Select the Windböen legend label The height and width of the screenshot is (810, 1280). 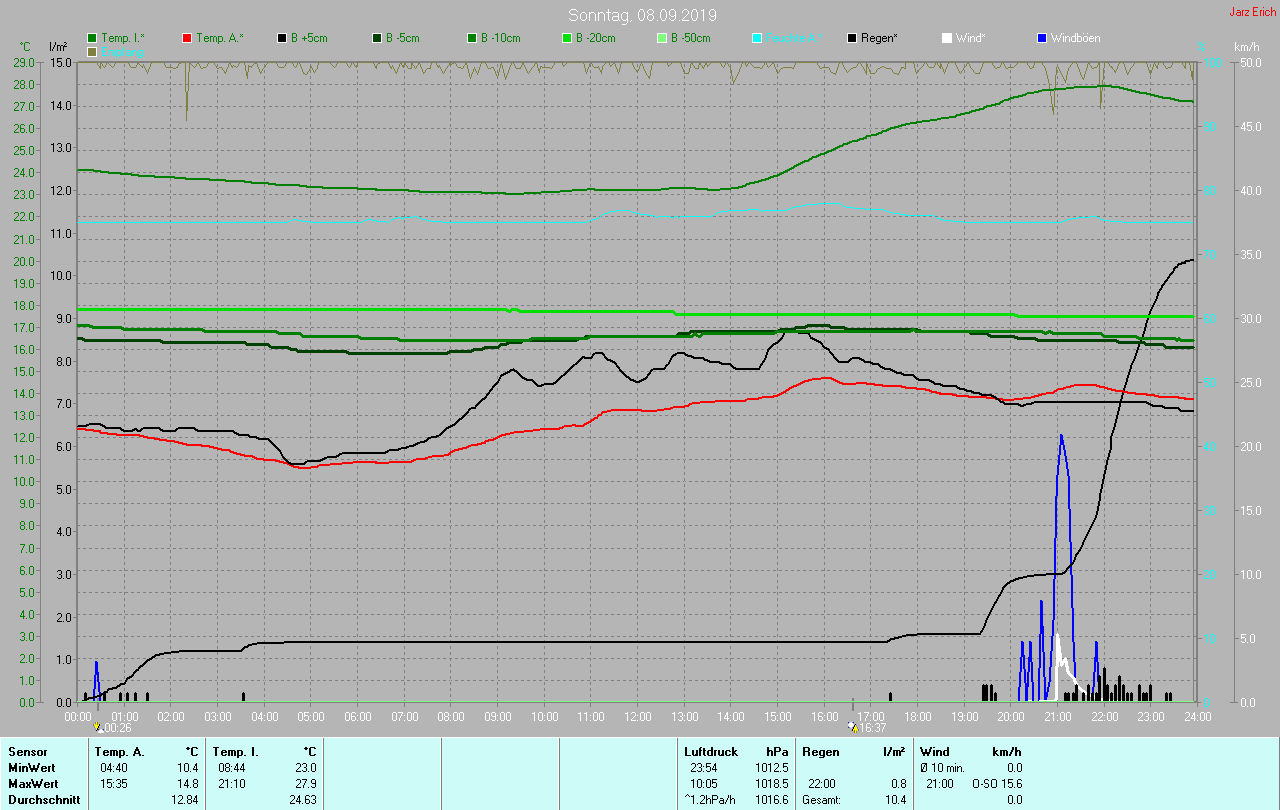[x=1075, y=38]
